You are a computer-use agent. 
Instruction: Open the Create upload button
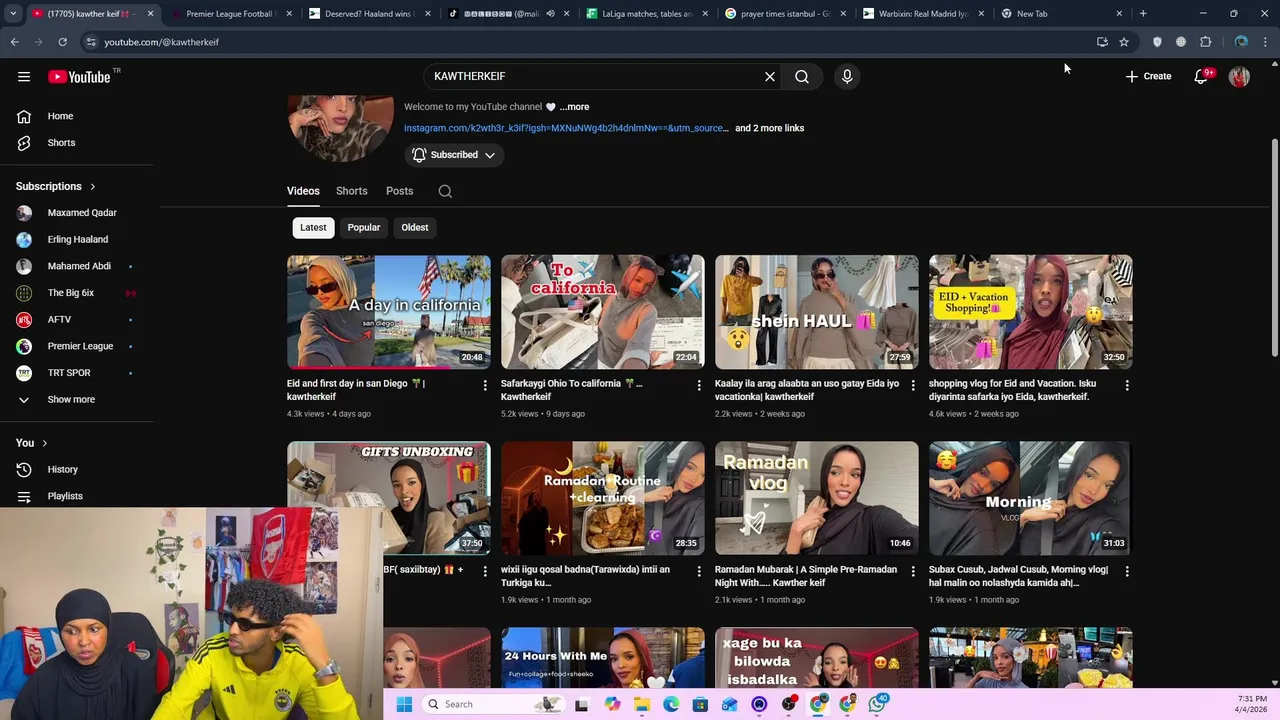pos(1148,76)
